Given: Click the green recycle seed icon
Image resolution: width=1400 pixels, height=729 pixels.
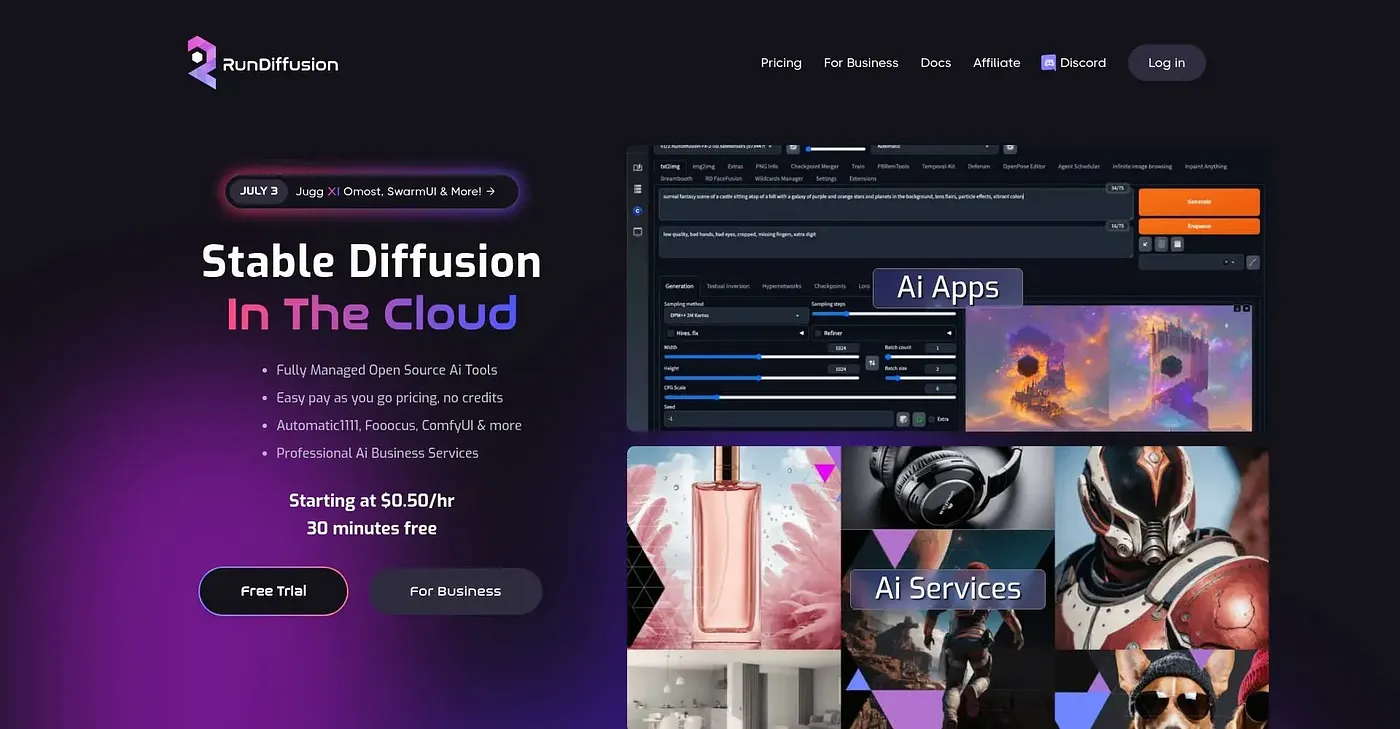Looking at the screenshot, I should click(919, 419).
